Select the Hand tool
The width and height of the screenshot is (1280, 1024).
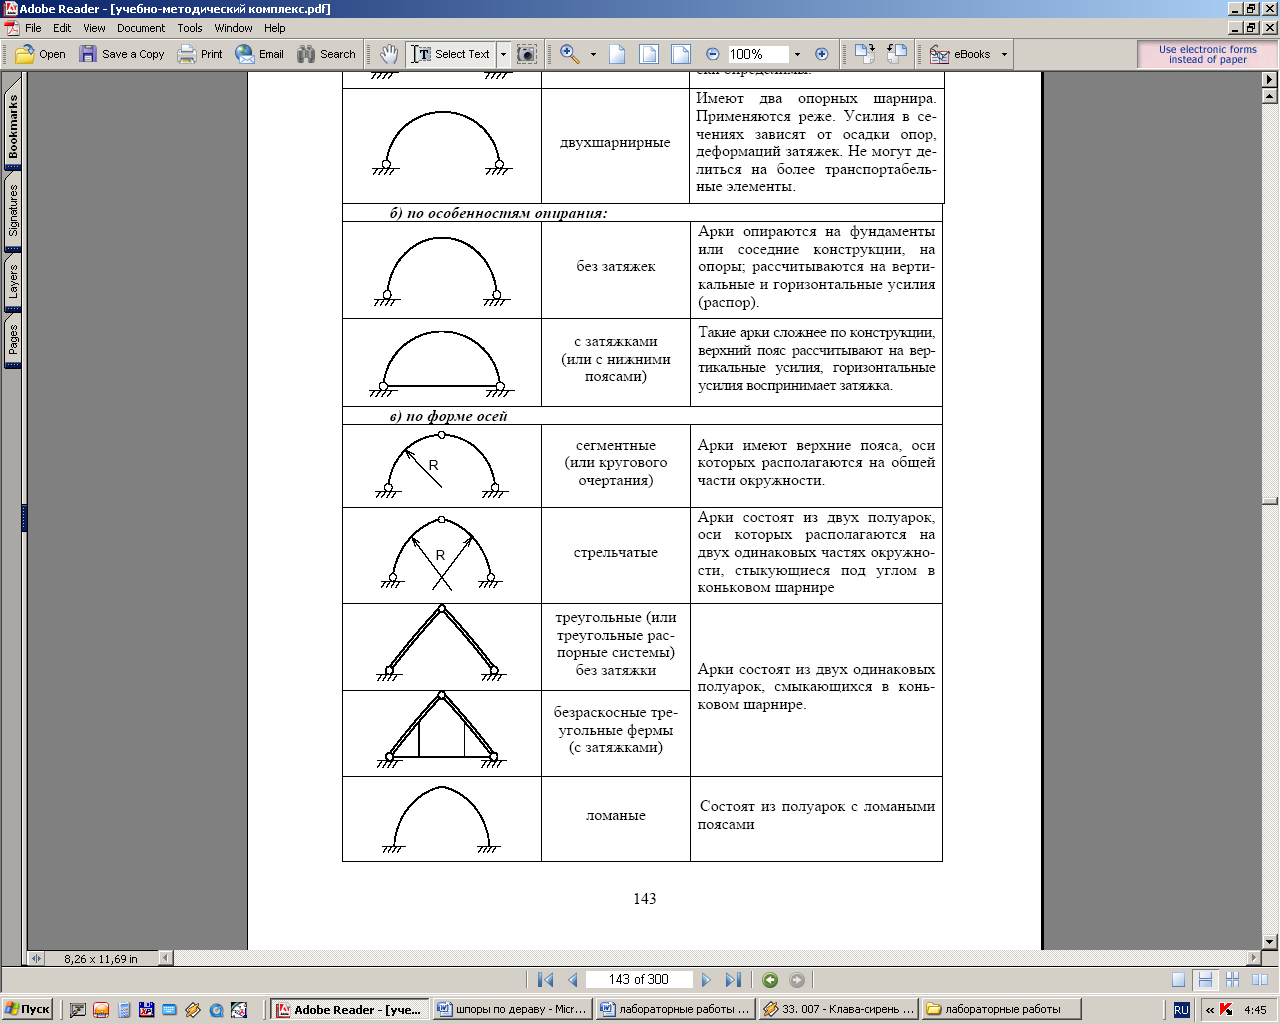(389, 54)
